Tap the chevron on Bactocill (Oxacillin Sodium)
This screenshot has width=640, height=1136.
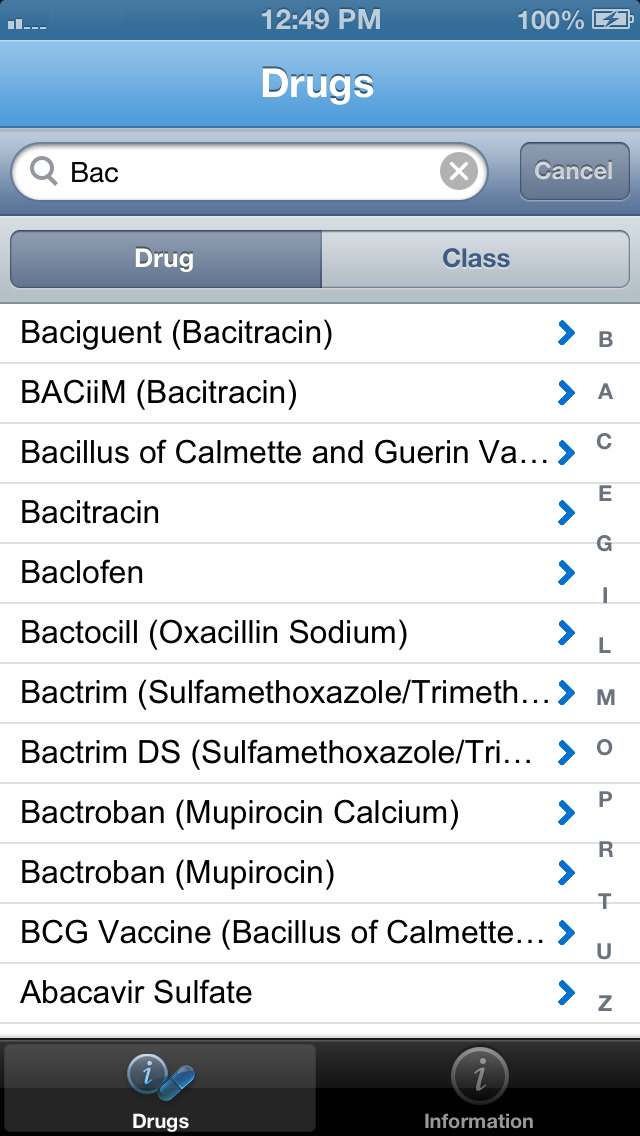[567, 633]
